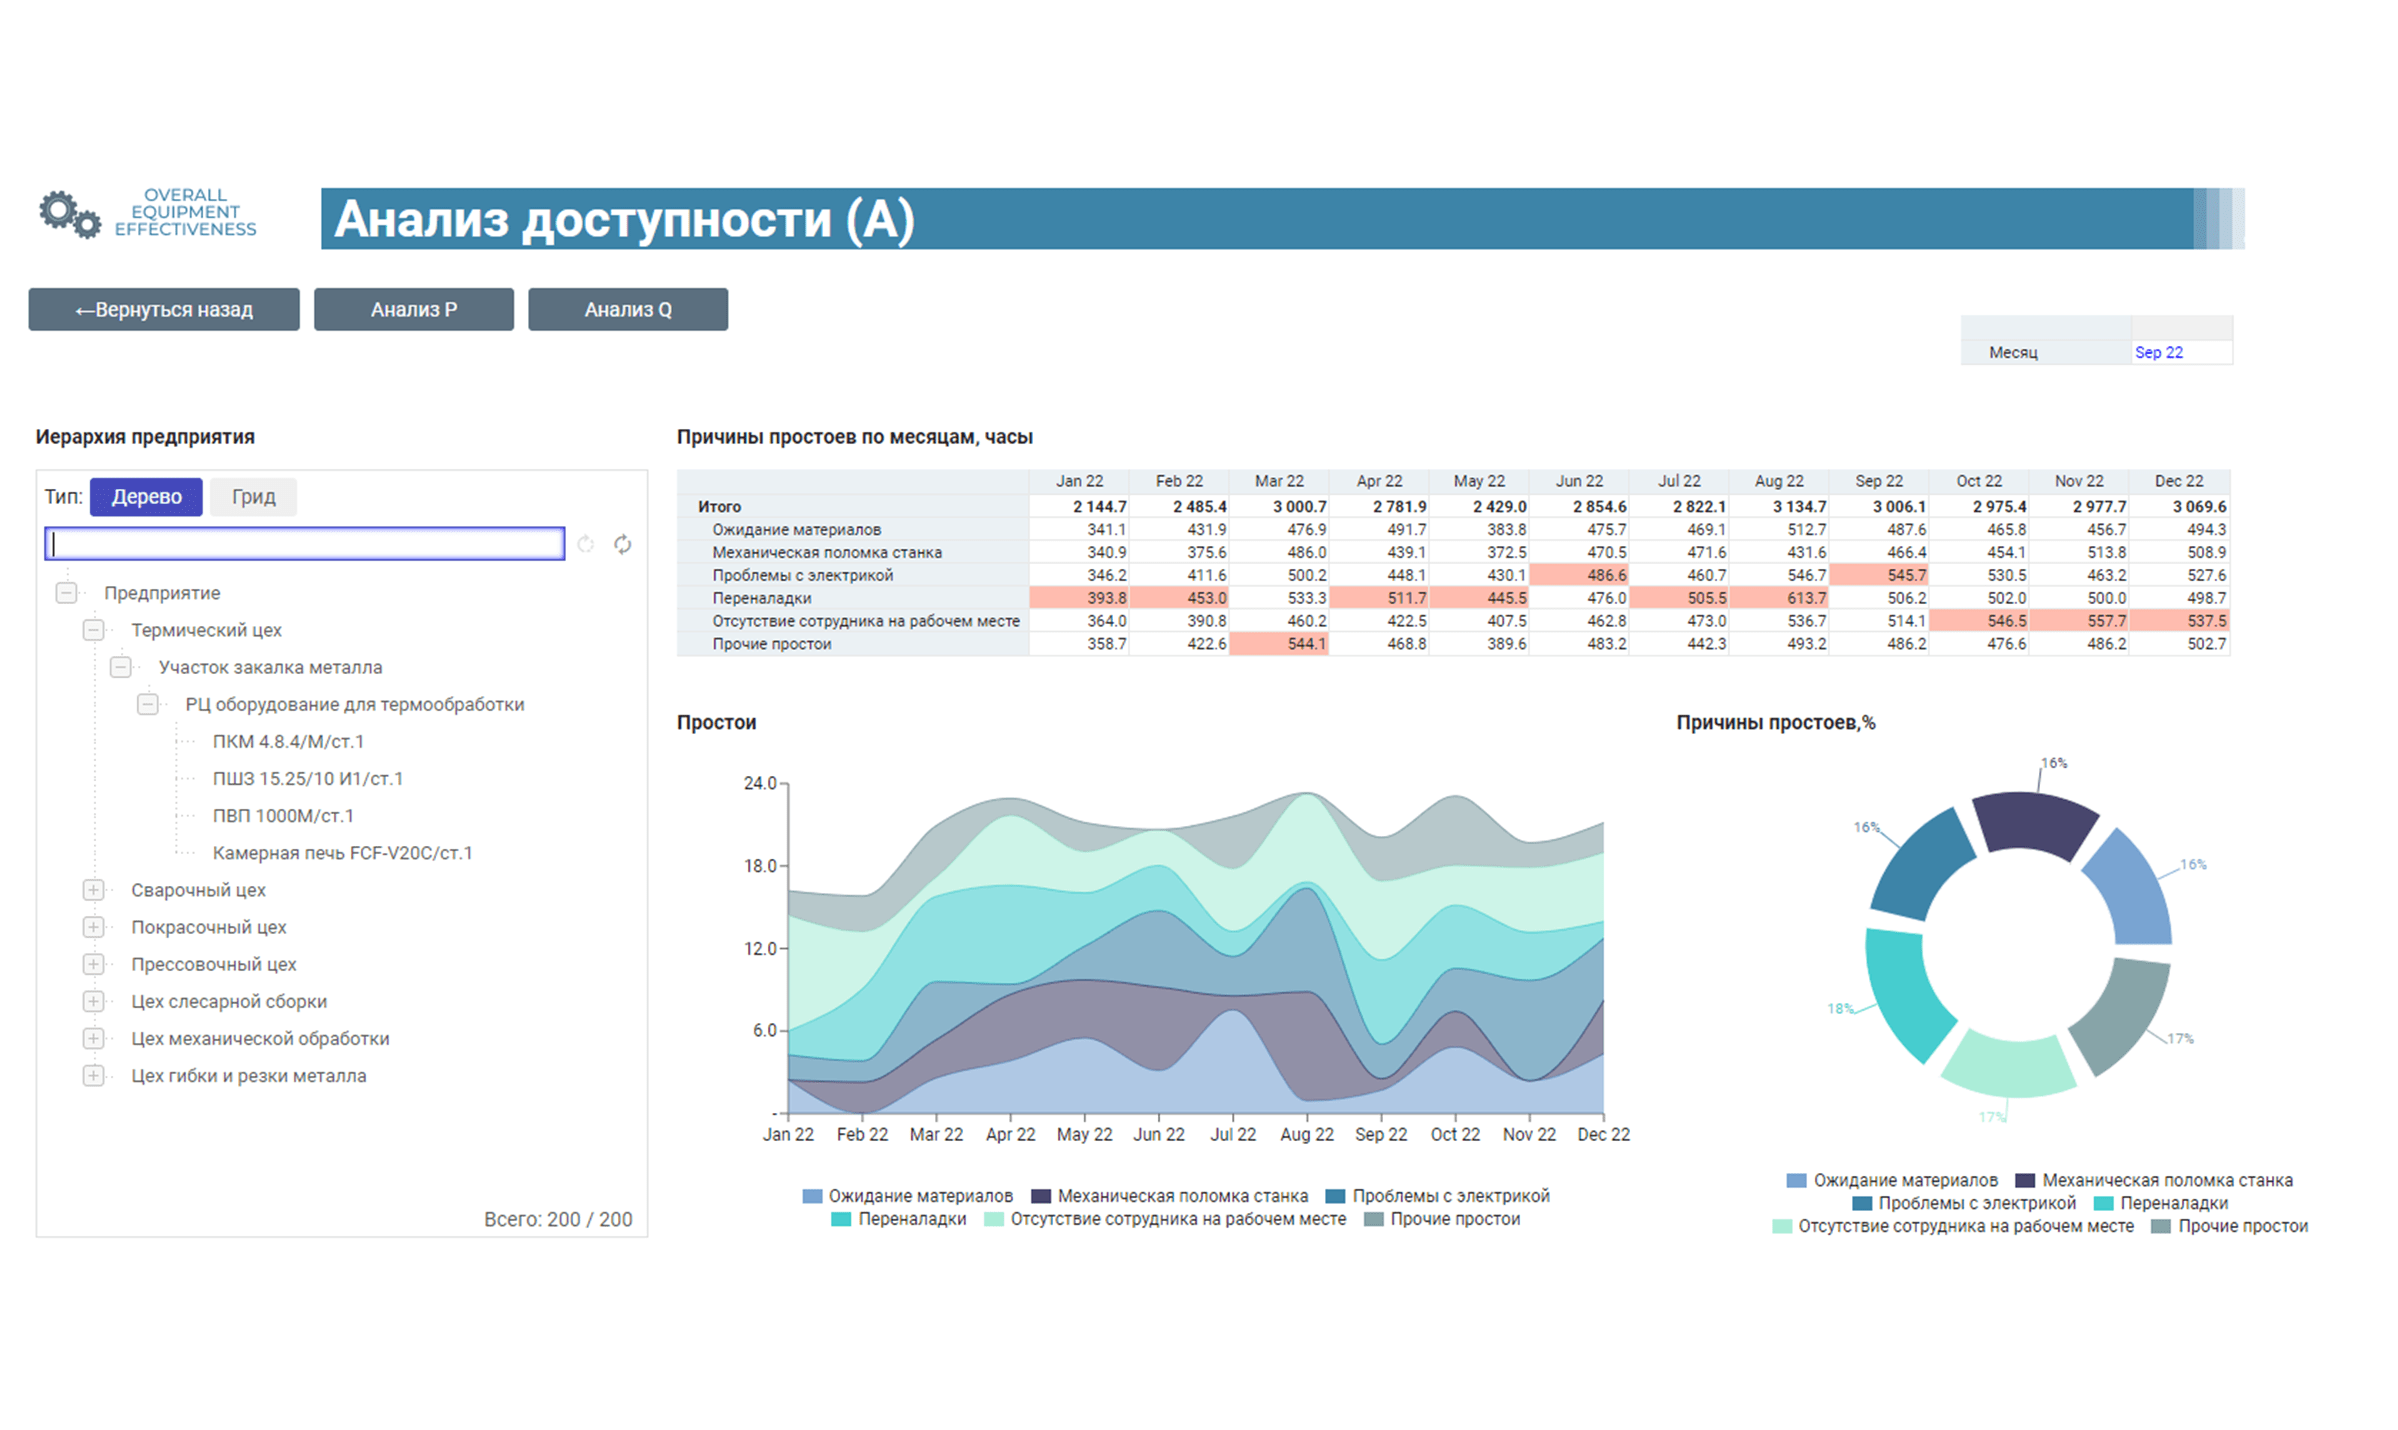2398x1430 pixels.
Task: Collapse the Участок закалка металла node
Action: (x=120, y=667)
